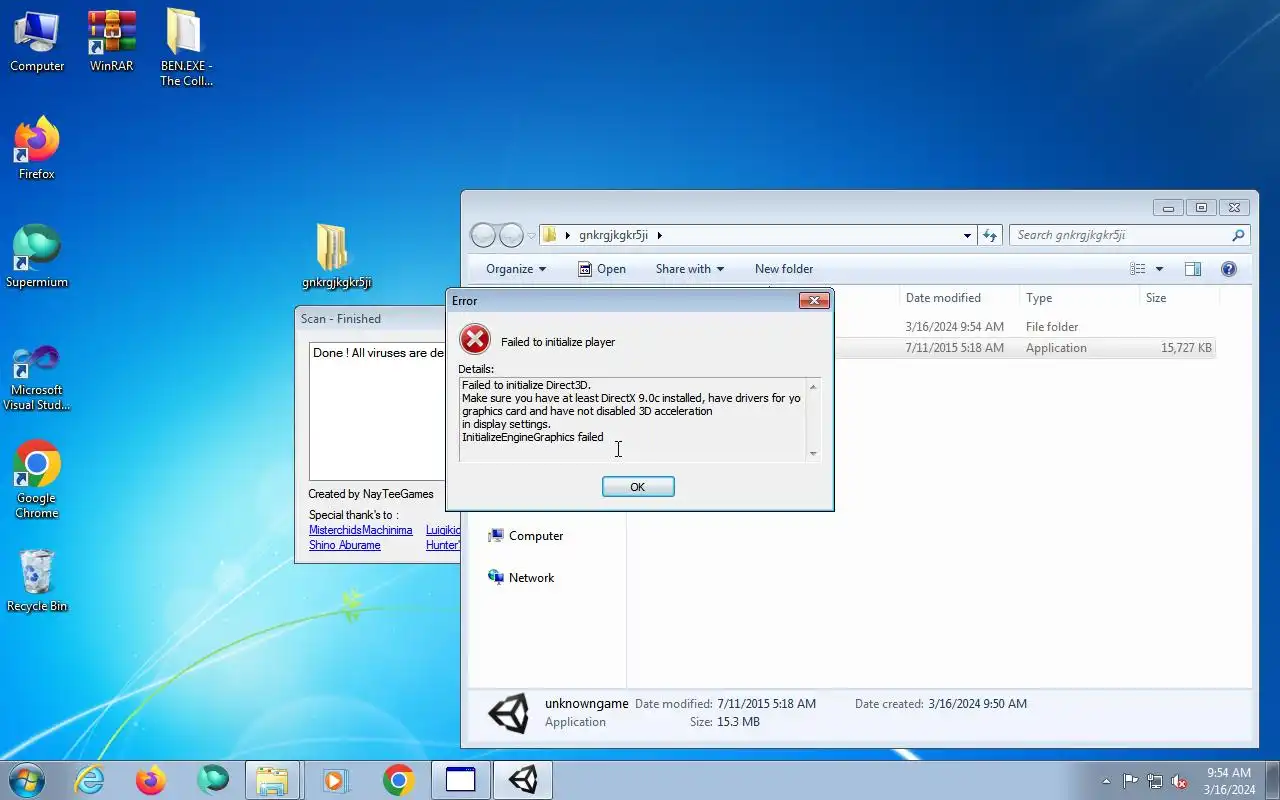This screenshot has width=1280, height=800.
Task: Open Explorer help icon
Action: (x=1229, y=269)
